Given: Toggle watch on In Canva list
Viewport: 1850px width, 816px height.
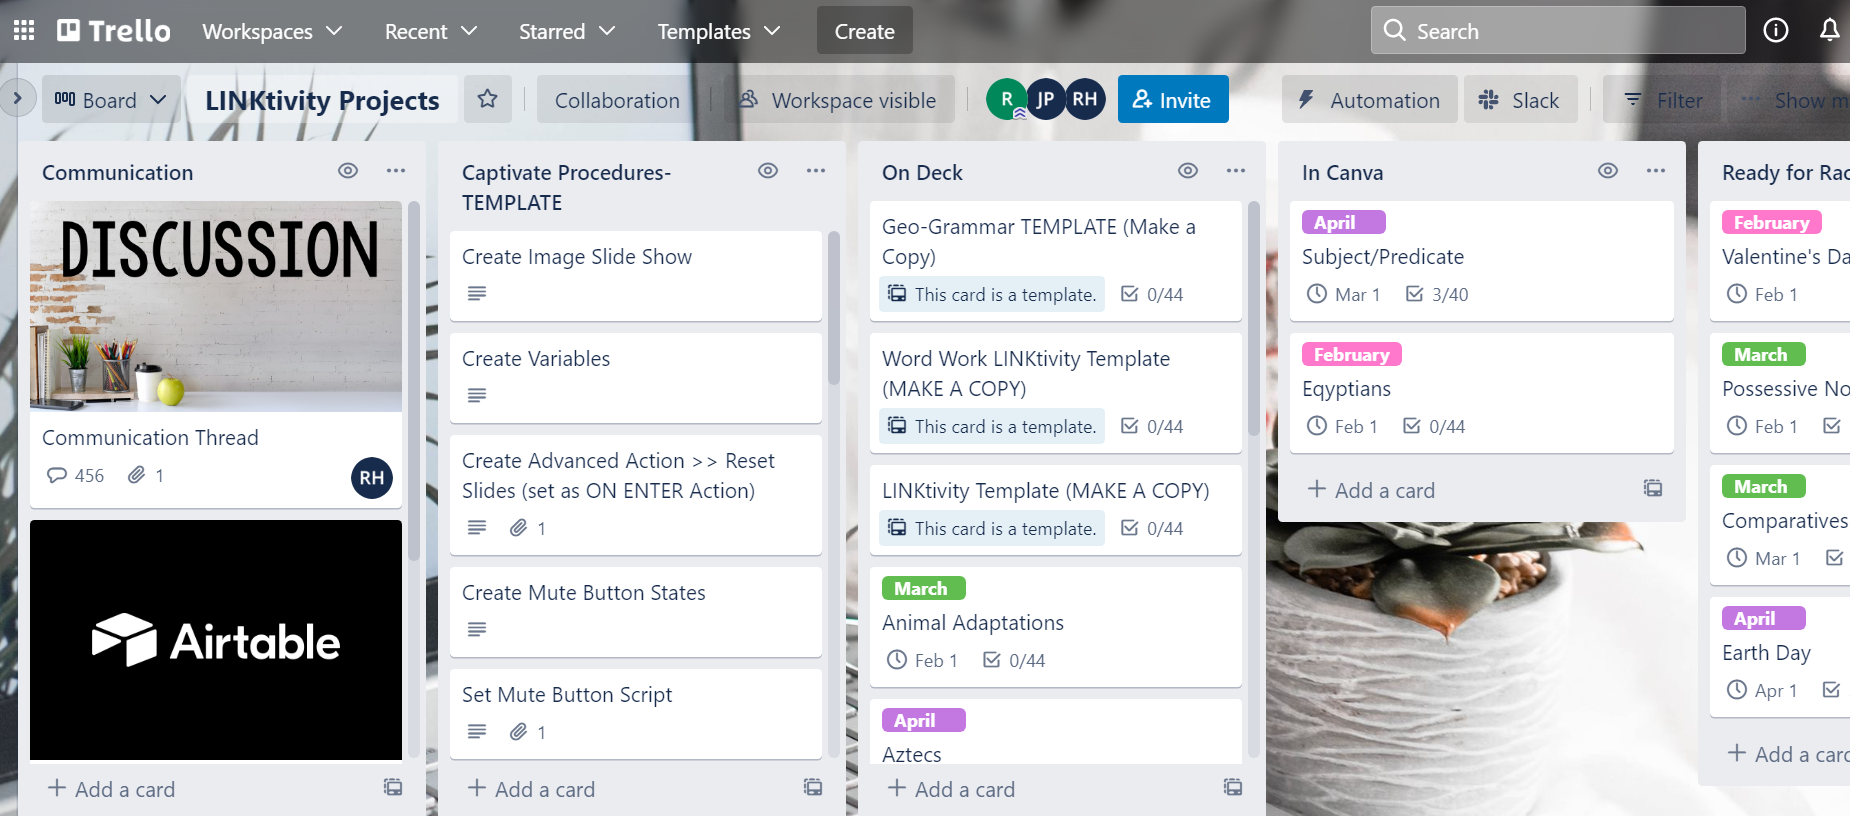Looking at the screenshot, I should coord(1608,171).
